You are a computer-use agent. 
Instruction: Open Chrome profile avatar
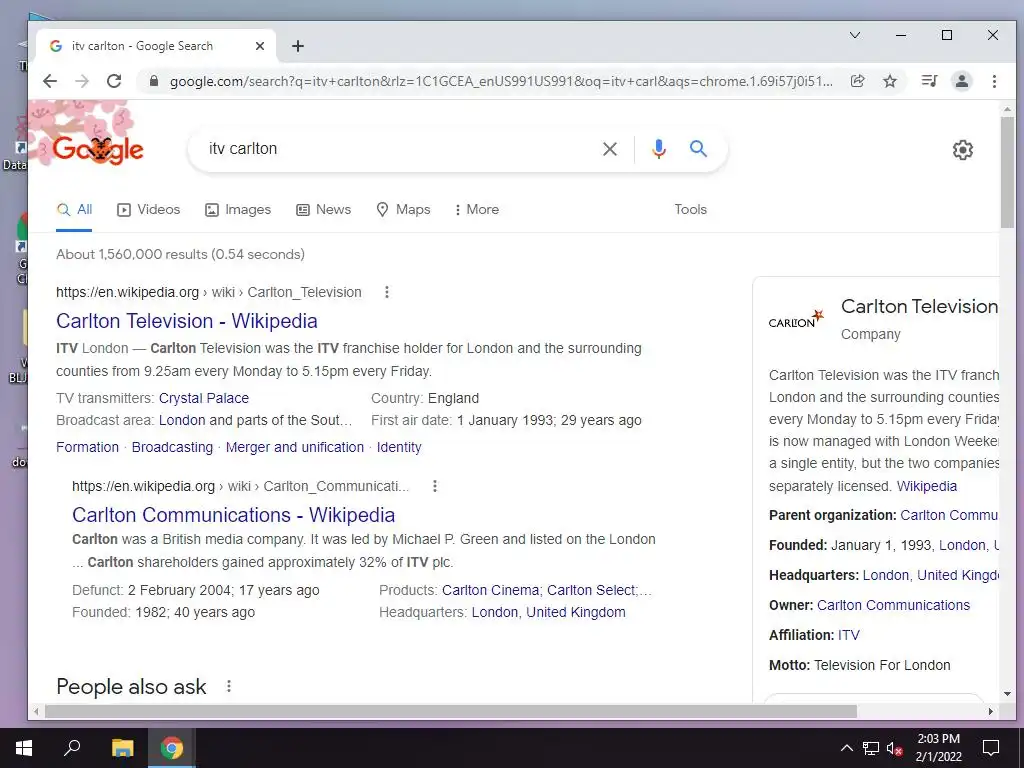click(961, 81)
